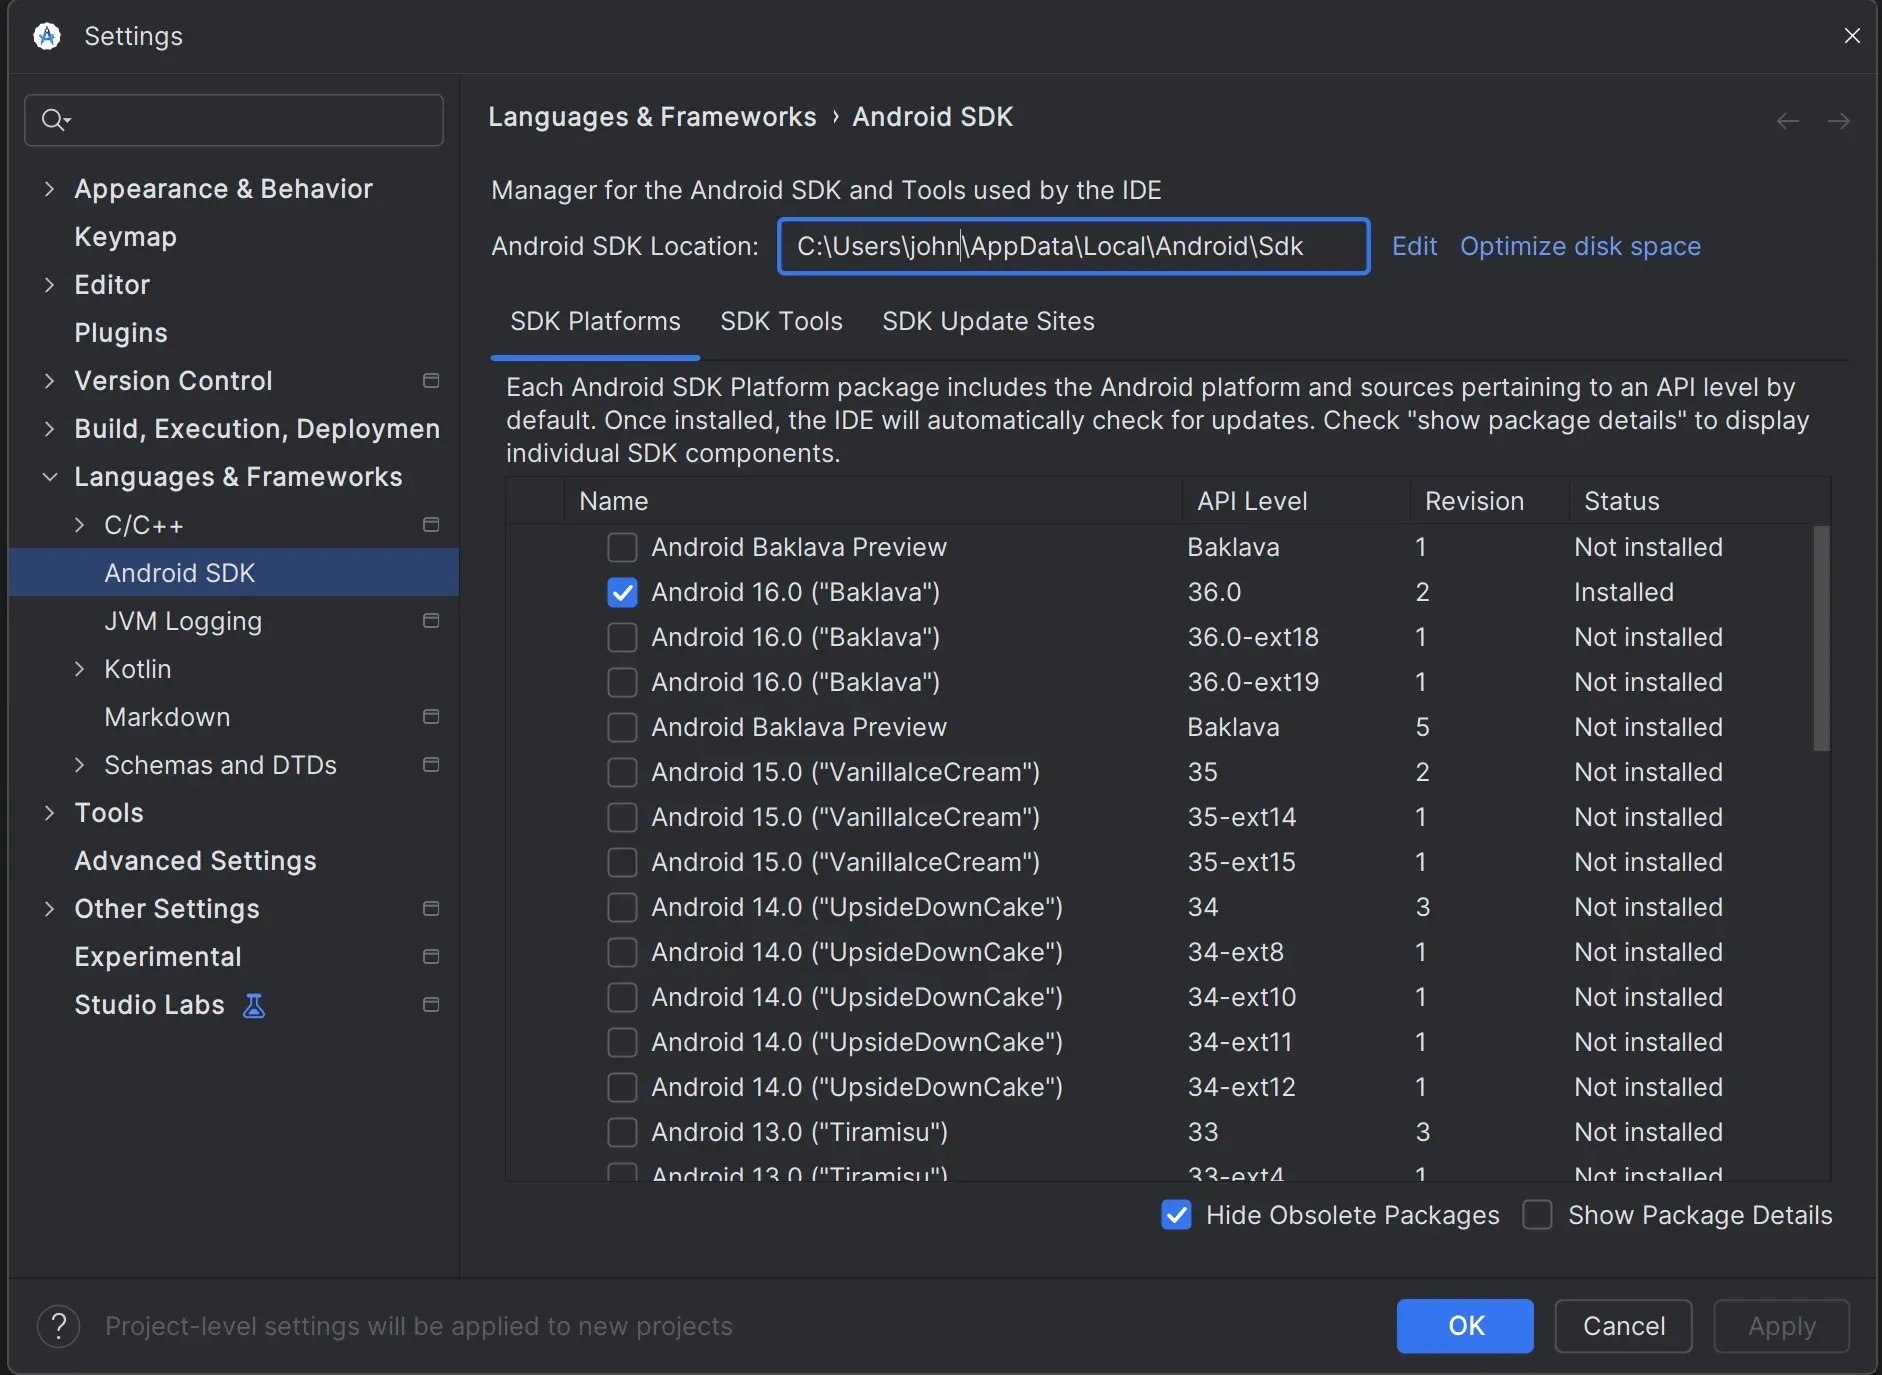Click the Cancel button

pyautogui.click(x=1624, y=1326)
